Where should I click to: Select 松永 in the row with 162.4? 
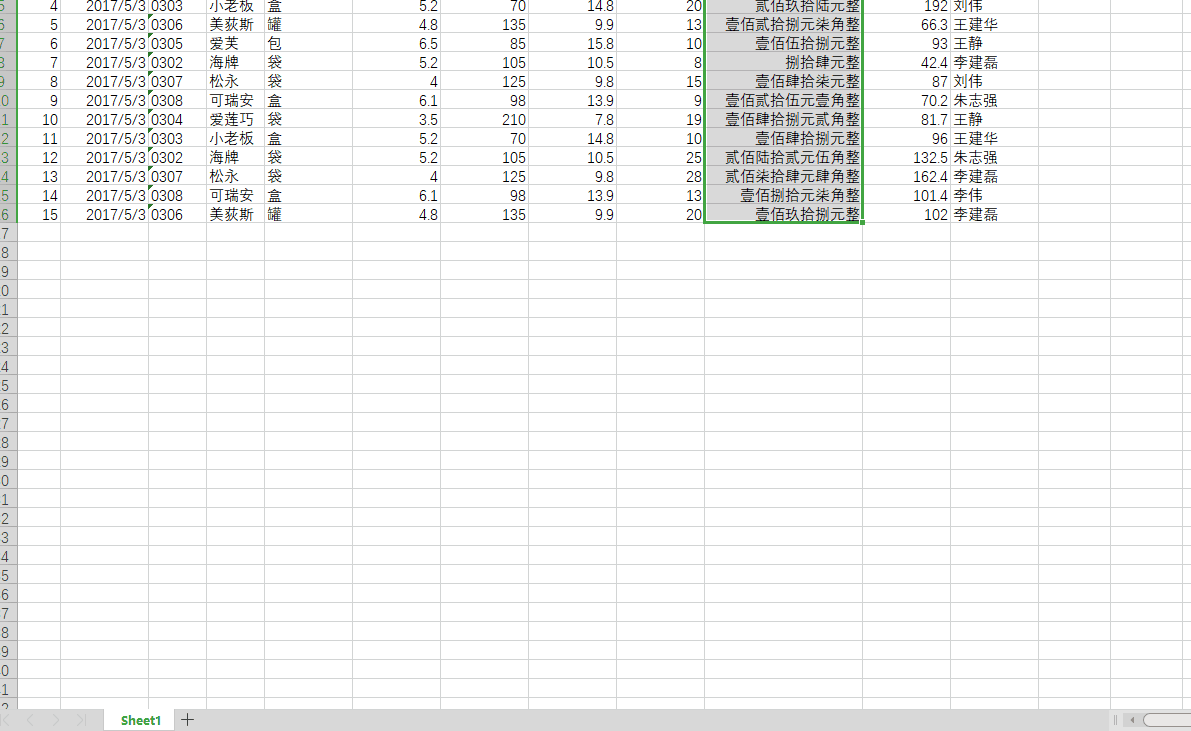(x=235, y=176)
